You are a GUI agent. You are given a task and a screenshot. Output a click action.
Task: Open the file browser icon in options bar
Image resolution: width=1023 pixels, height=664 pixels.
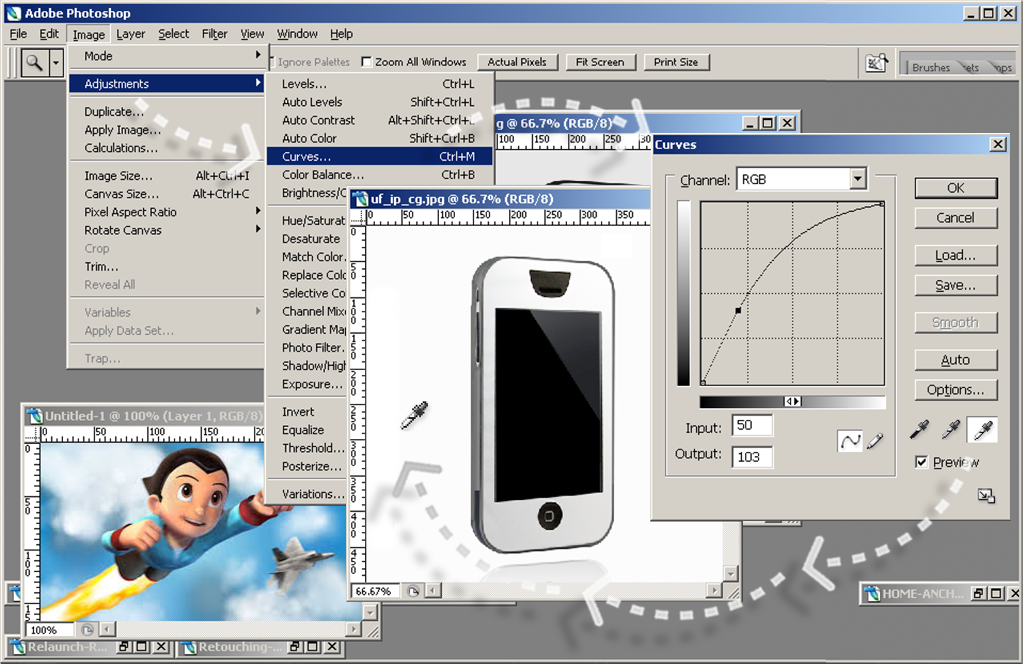click(x=876, y=63)
